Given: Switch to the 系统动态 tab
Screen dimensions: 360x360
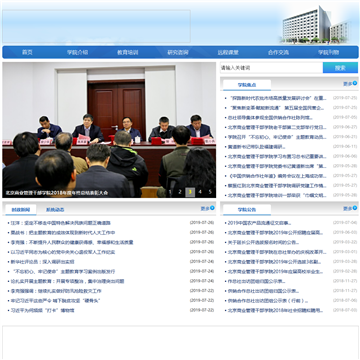Looking at the screenshot, I should (55, 210).
